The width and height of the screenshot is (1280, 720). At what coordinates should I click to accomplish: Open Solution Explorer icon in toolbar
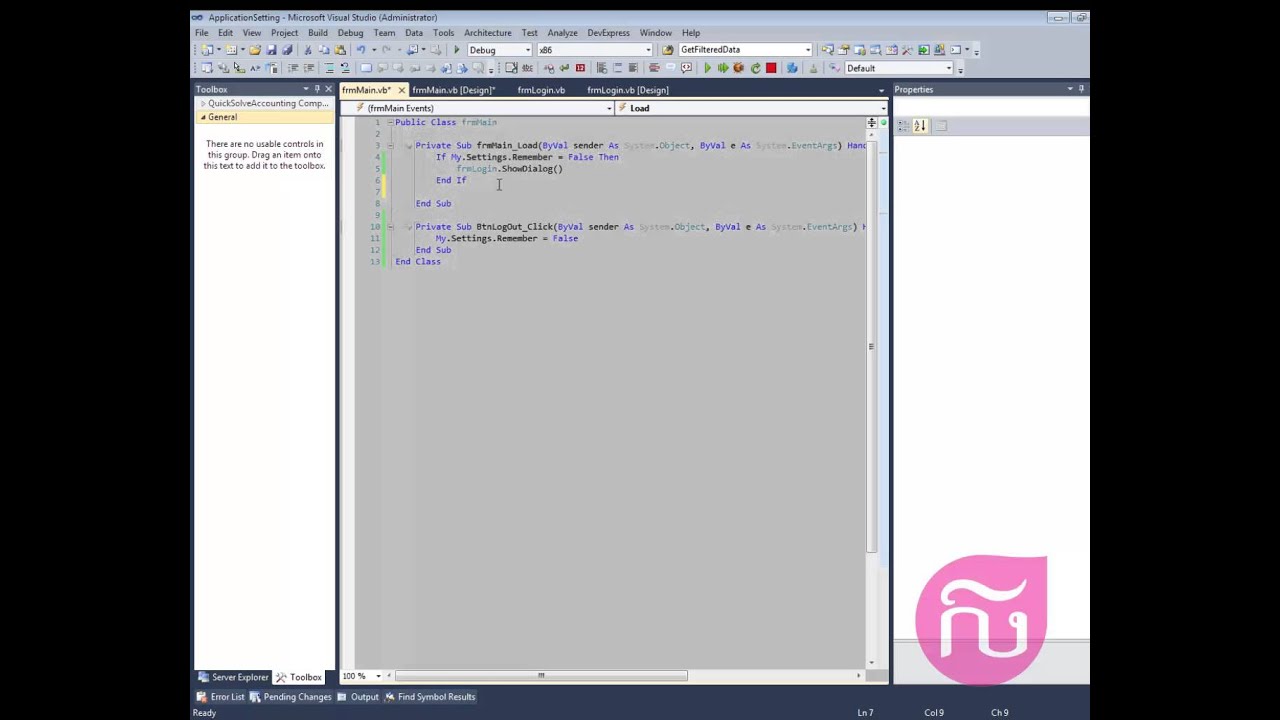coord(828,50)
